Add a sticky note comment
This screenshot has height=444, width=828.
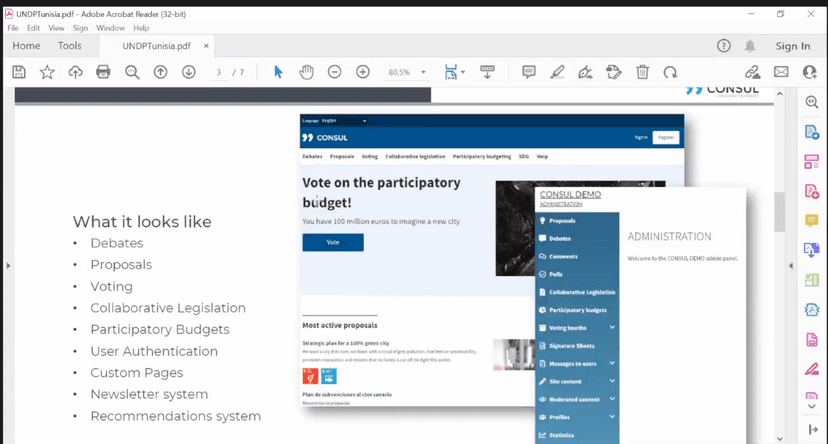[x=529, y=72]
